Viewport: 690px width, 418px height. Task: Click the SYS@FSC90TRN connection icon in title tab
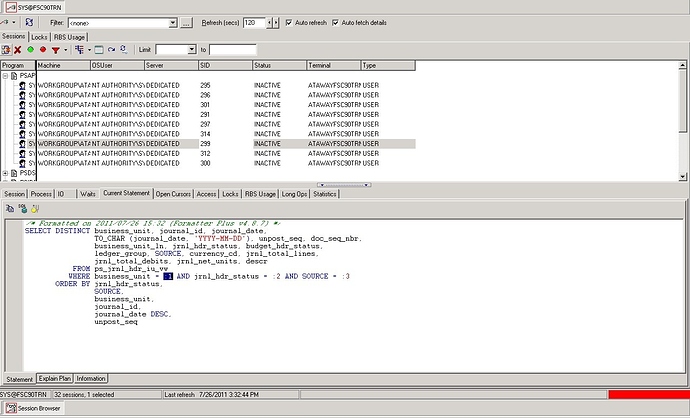coord(11,7)
